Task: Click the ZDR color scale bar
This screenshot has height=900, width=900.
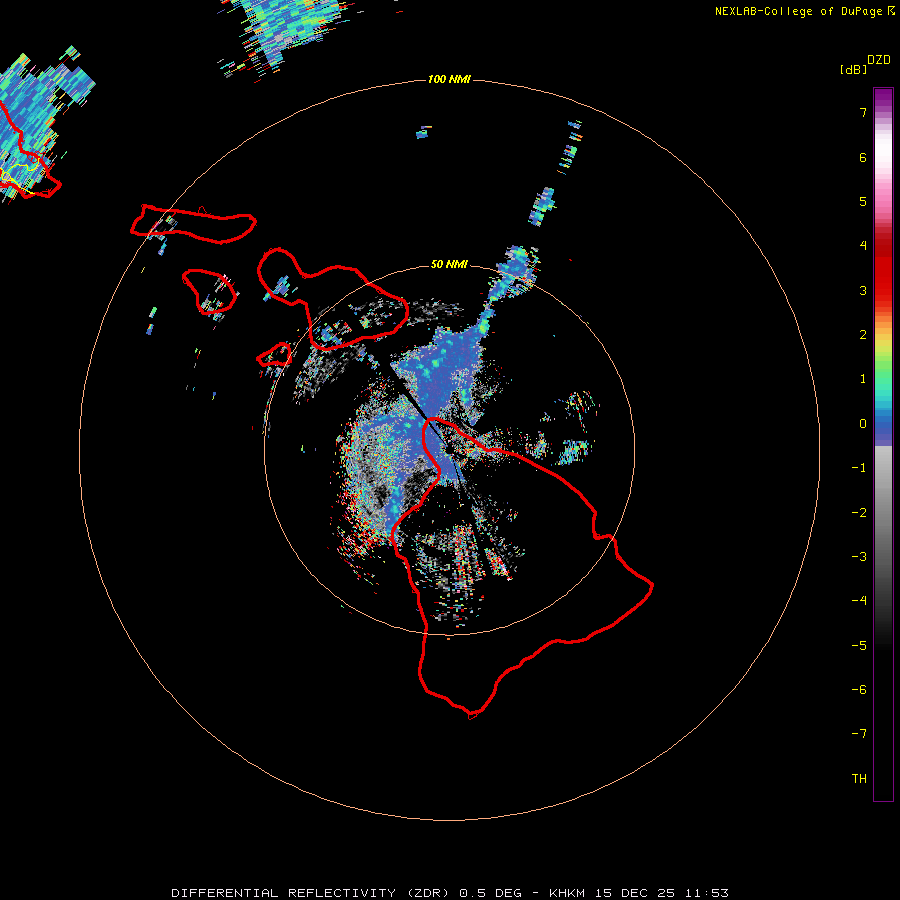Action: point(883,444)
